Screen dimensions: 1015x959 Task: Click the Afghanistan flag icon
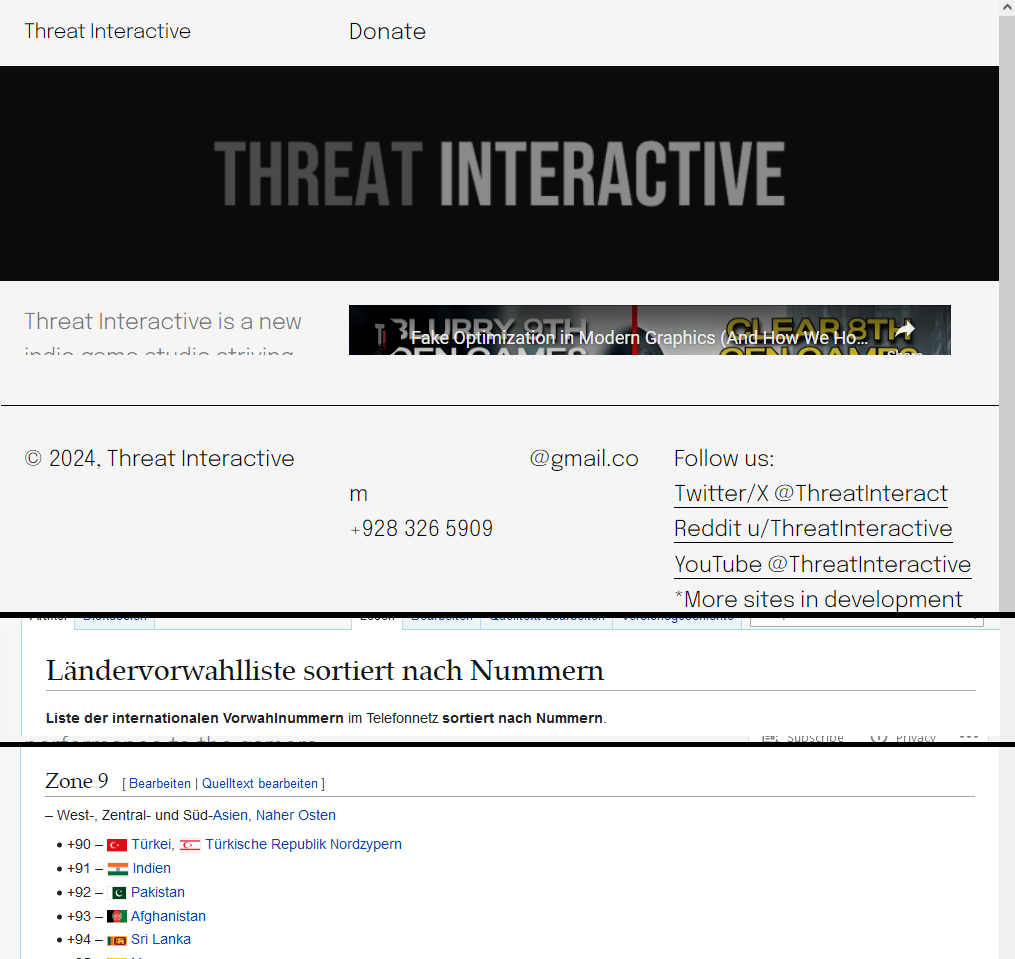tap(117, 916)
